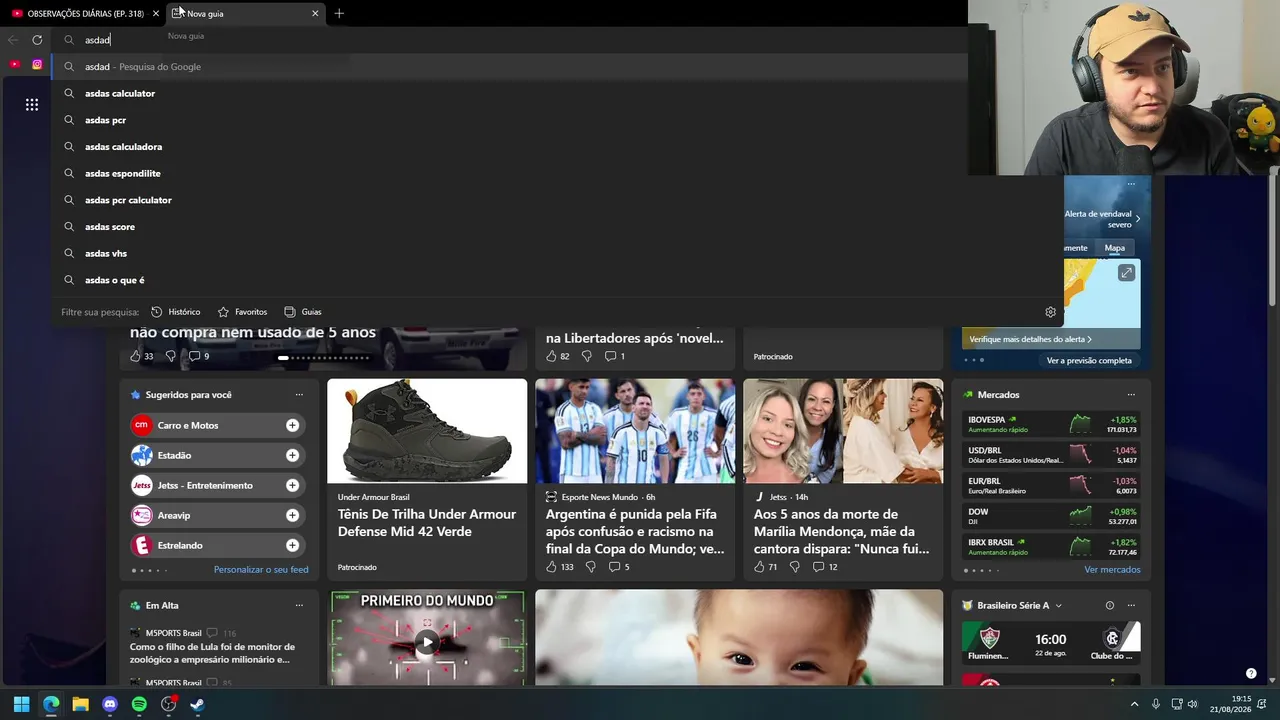The width and height of the screenshot is (1280, 720).
Task: Filter suggestions by Favoritos
Action: [242, 312]
